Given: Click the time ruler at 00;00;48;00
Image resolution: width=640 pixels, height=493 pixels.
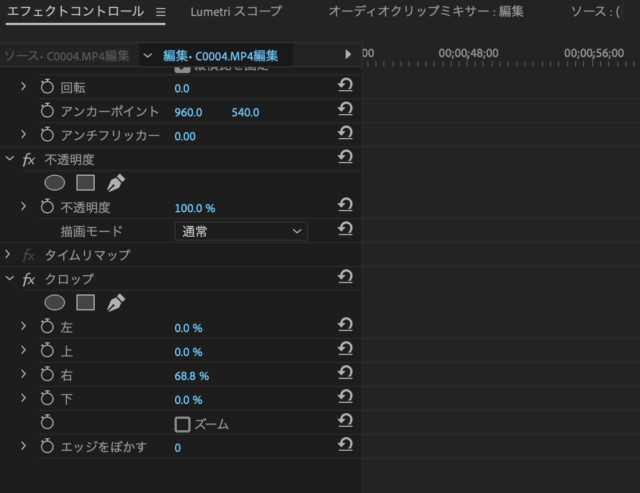Looking at the screenshot, I should (x=468, y=53).
